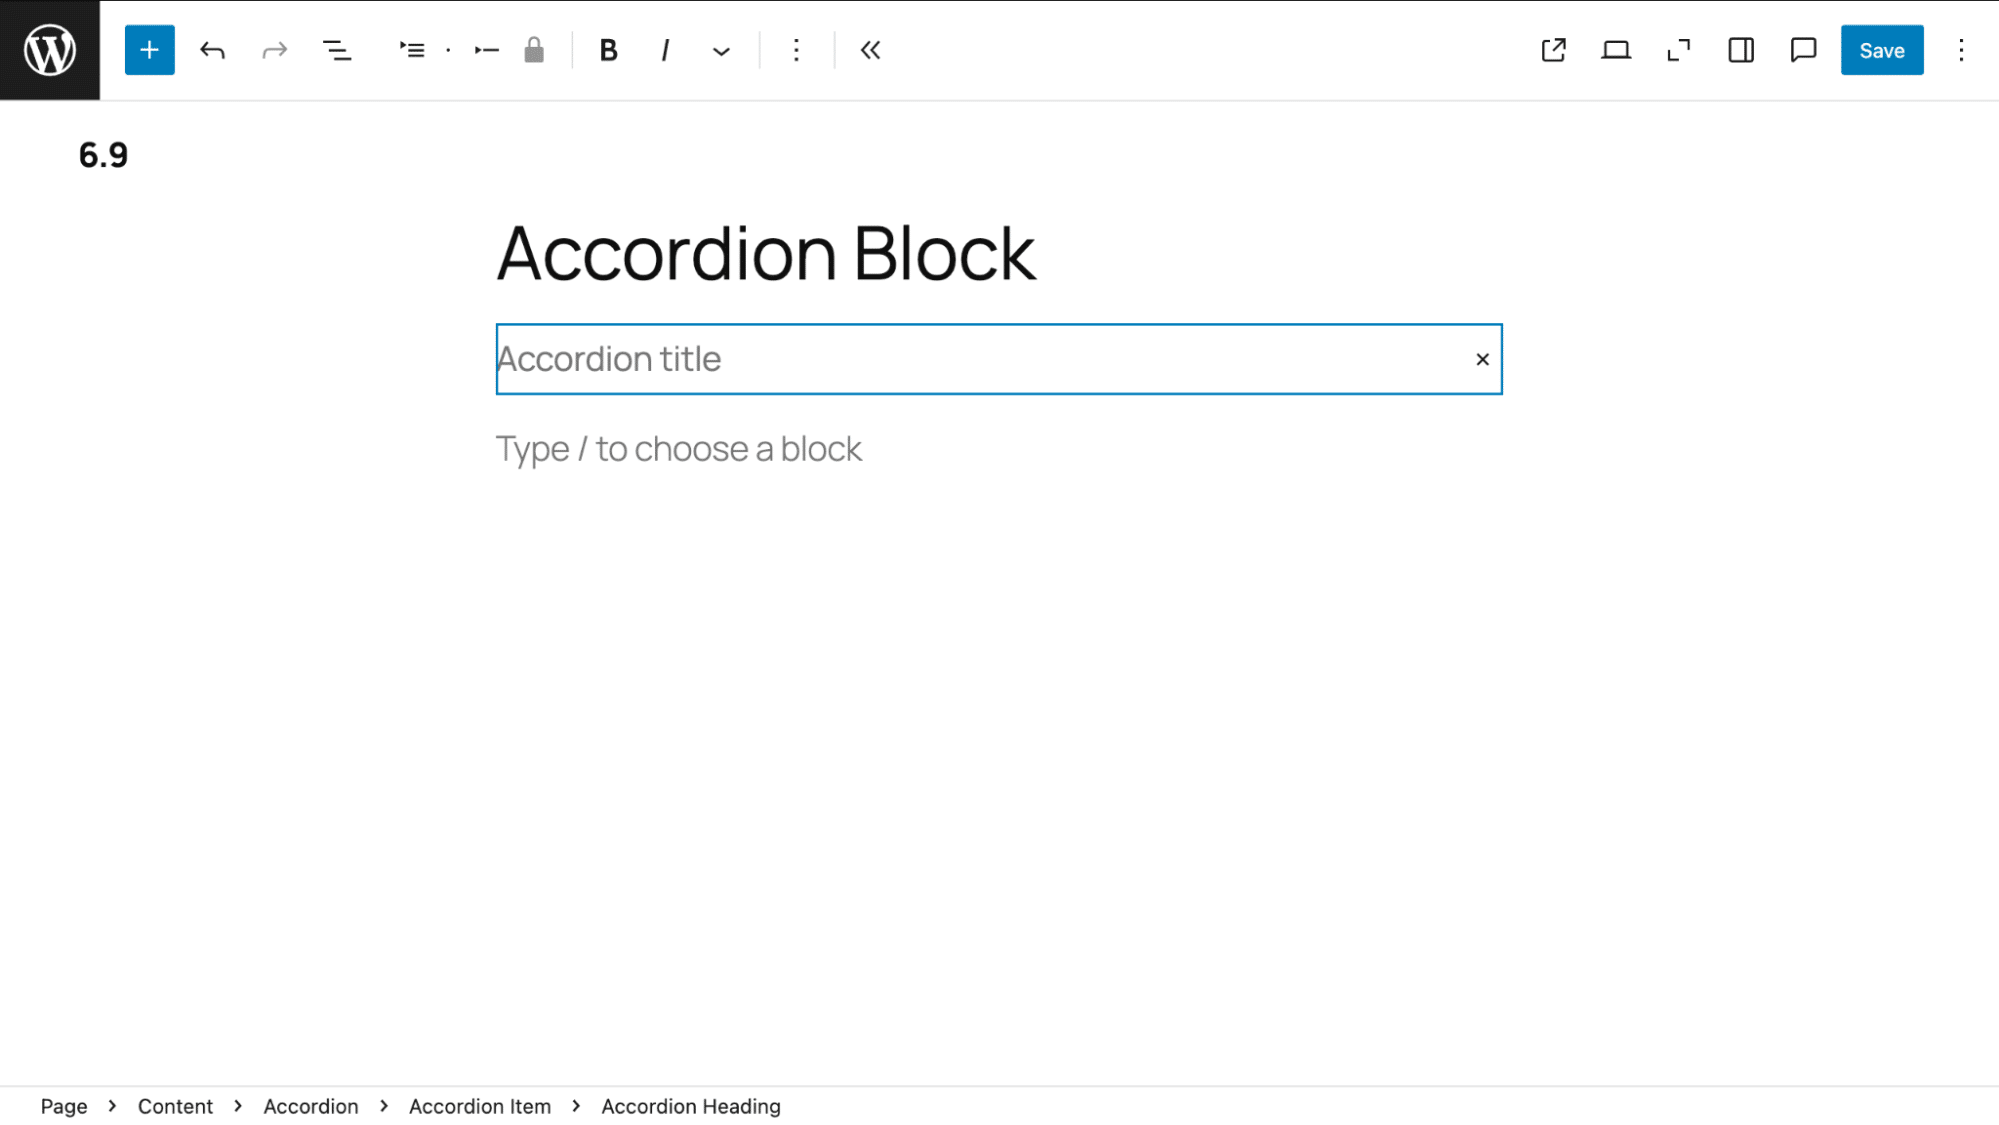Toggle italic formatting
This screenshot has width=1999, height=1125.
664,50
